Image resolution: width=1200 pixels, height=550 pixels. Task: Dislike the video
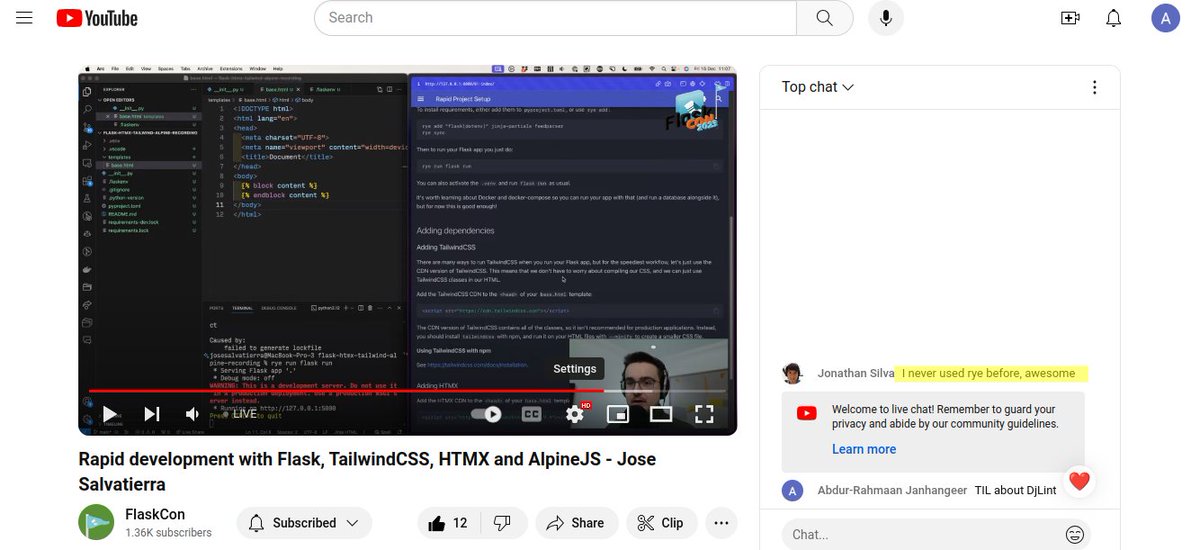click(x=503, y=523)
